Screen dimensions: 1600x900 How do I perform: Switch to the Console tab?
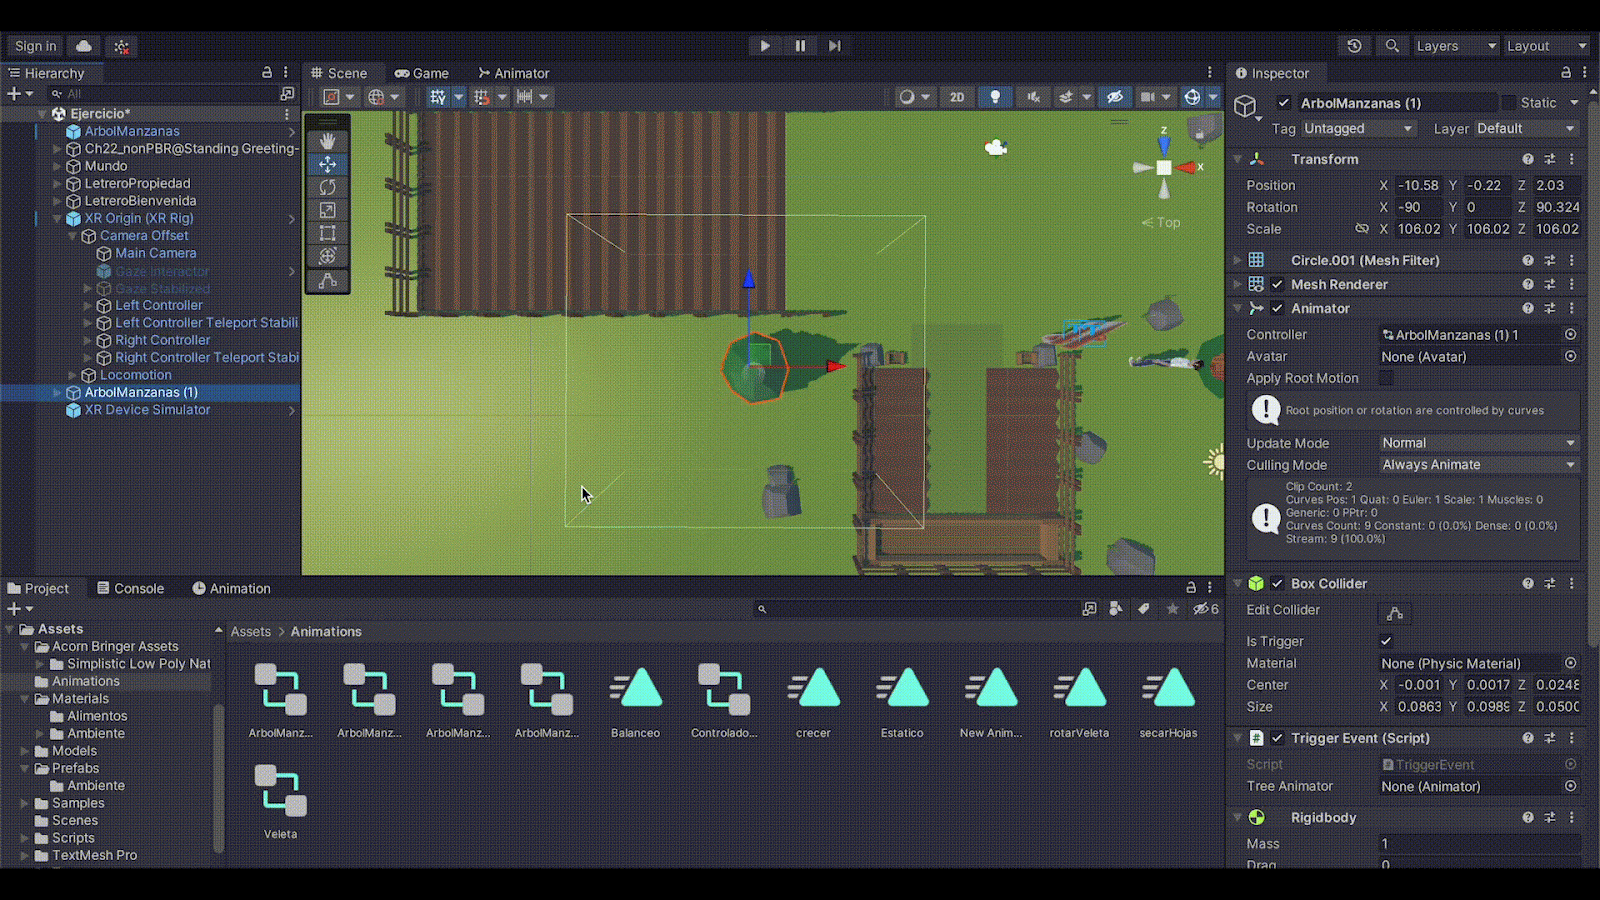tap(130, 588)
